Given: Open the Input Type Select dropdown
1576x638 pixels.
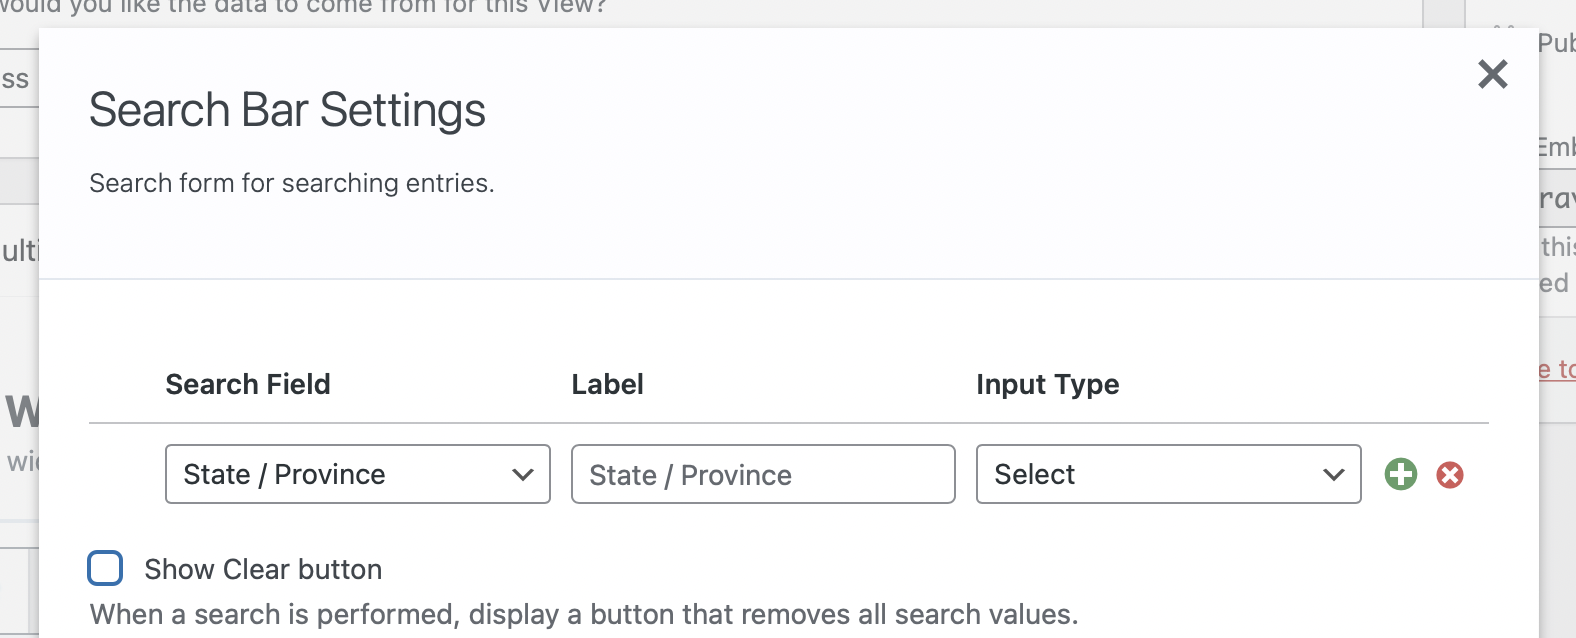Looking at the screenshot, I should click(1167, 474).
